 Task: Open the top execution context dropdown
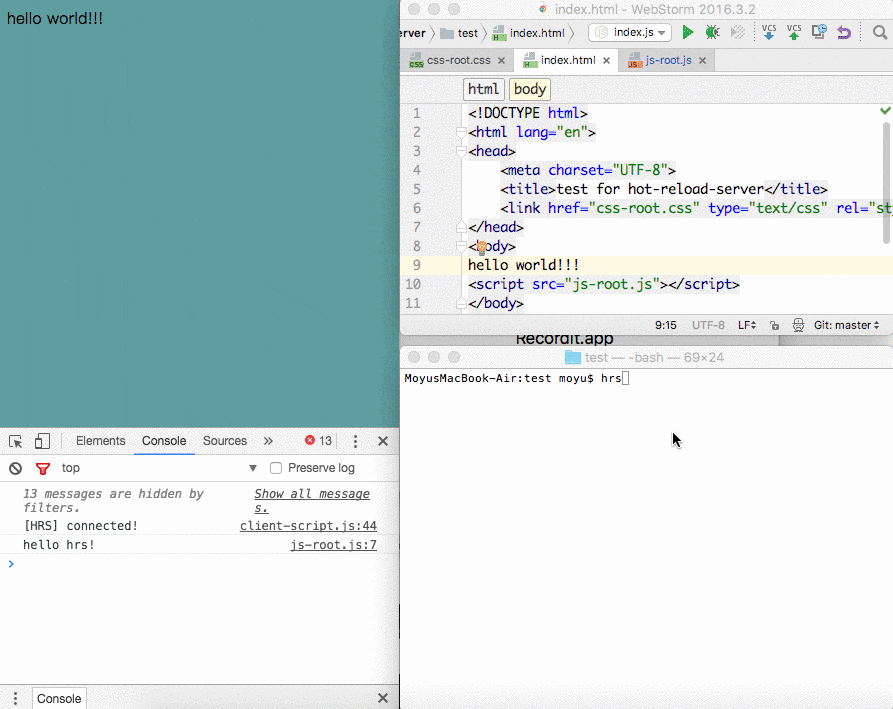pyautogui.click(x=159, y=468)
